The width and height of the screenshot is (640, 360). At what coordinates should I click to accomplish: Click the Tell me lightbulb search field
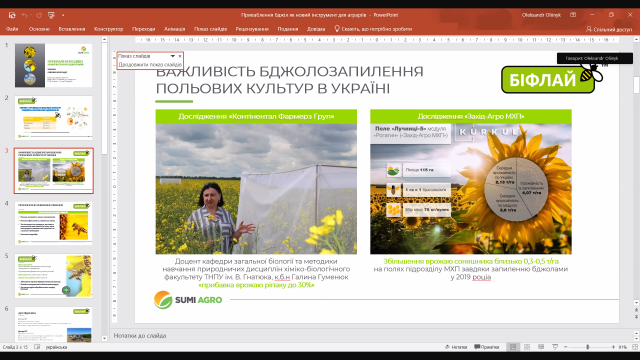pos(373,29)
